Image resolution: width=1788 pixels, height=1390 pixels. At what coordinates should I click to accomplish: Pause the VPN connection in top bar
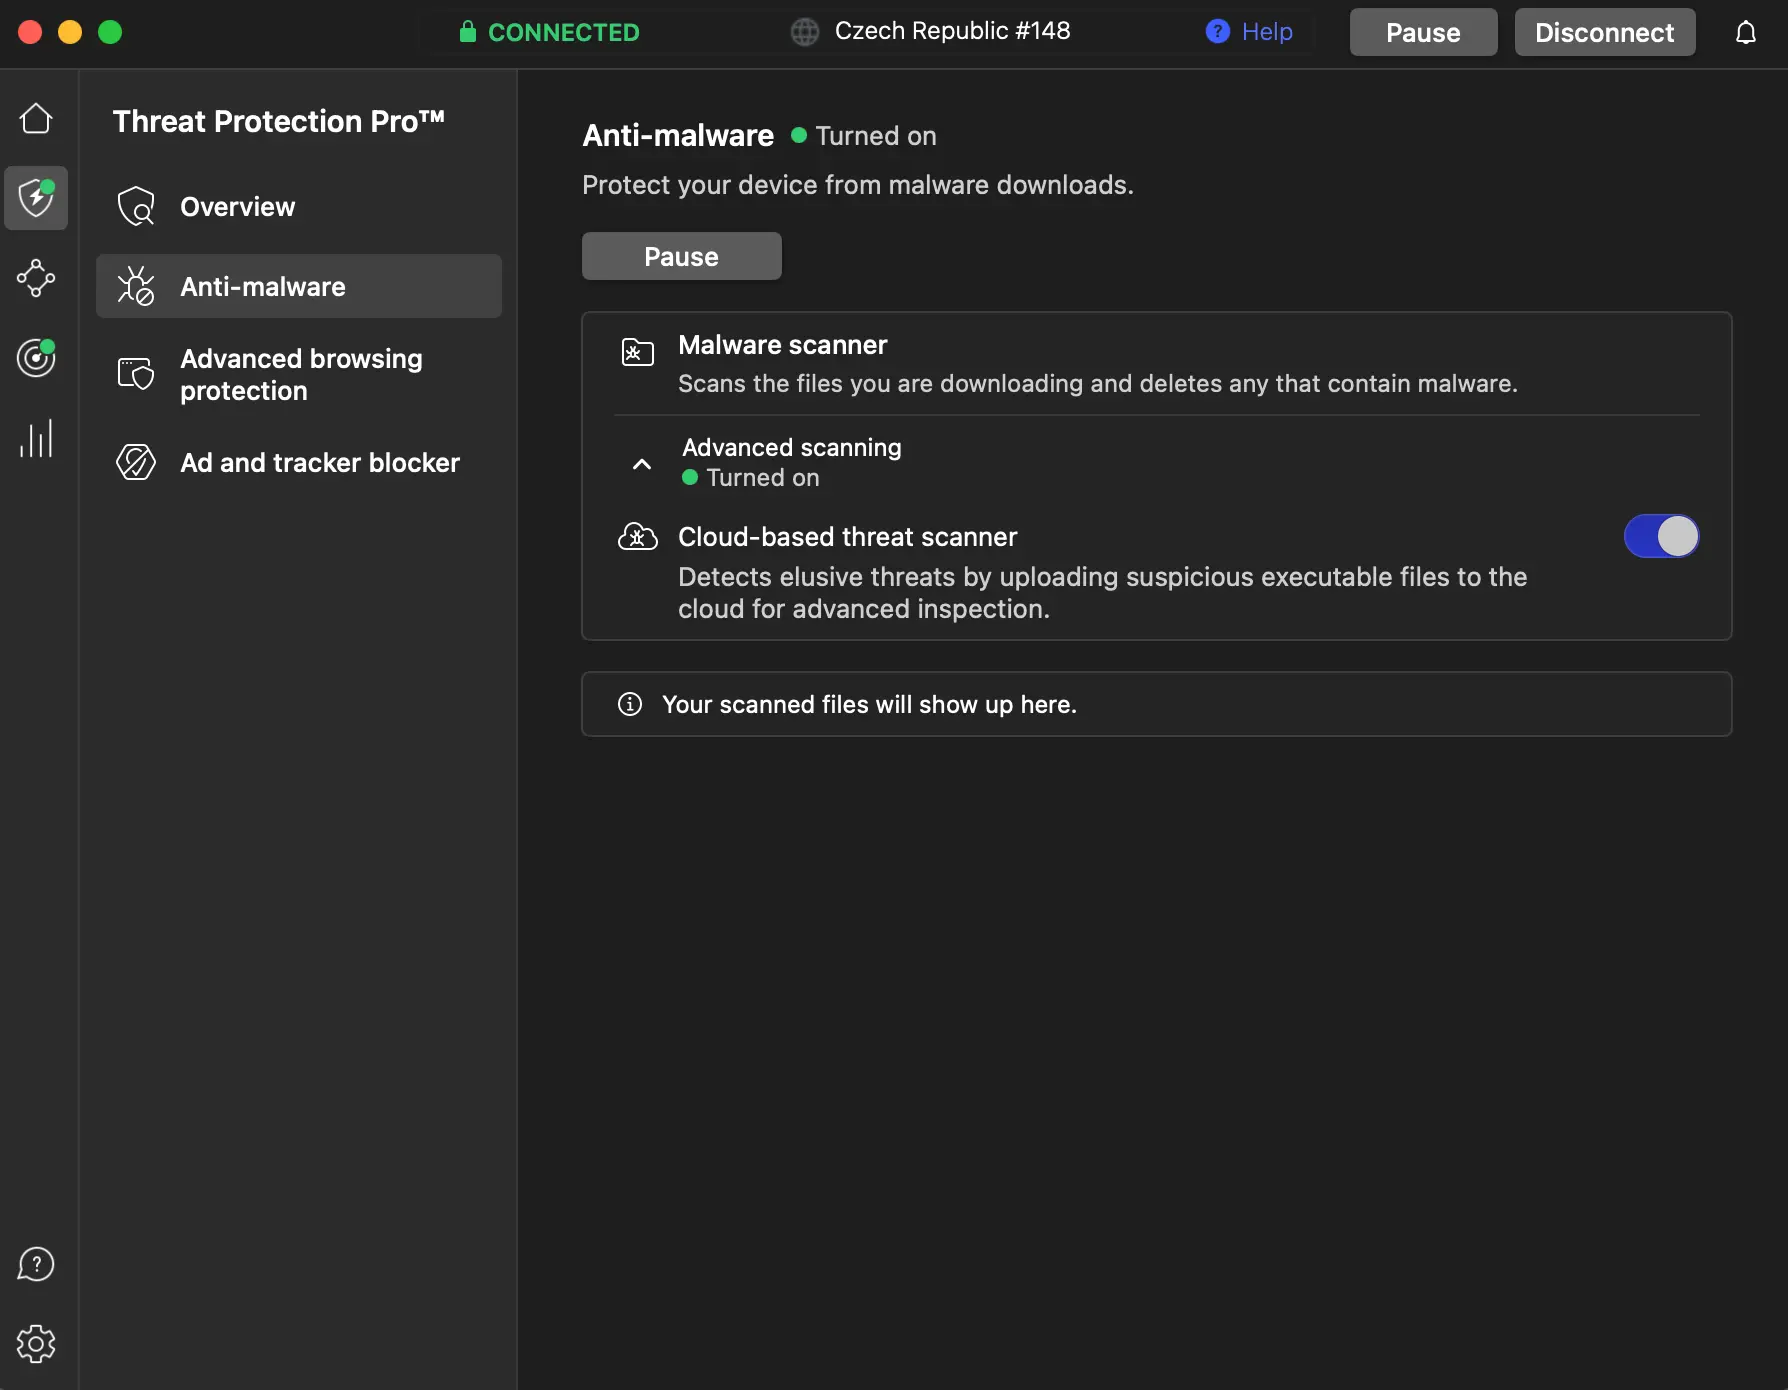(x=1422, y=33)
